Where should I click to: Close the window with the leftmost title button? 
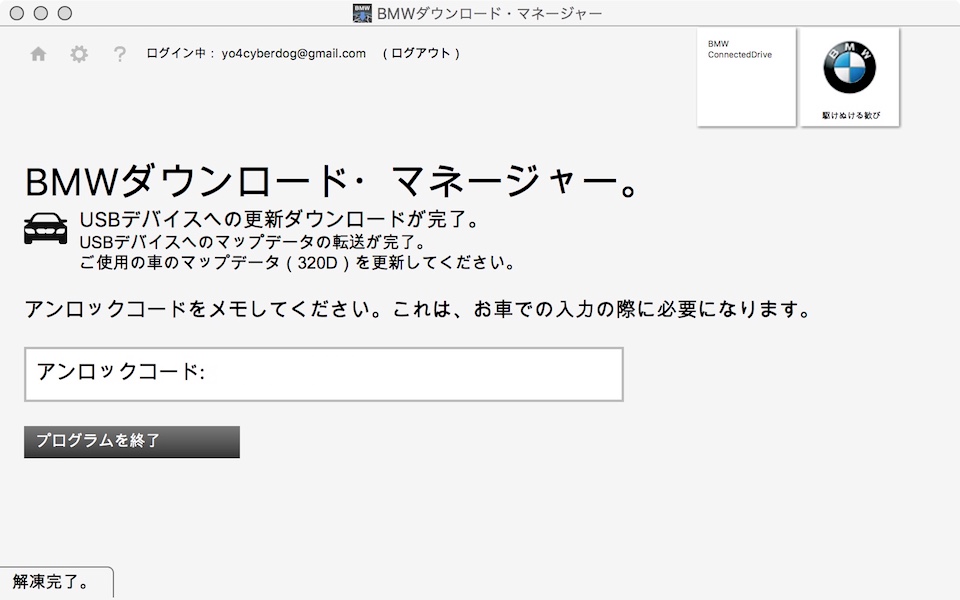coord(17,13)
